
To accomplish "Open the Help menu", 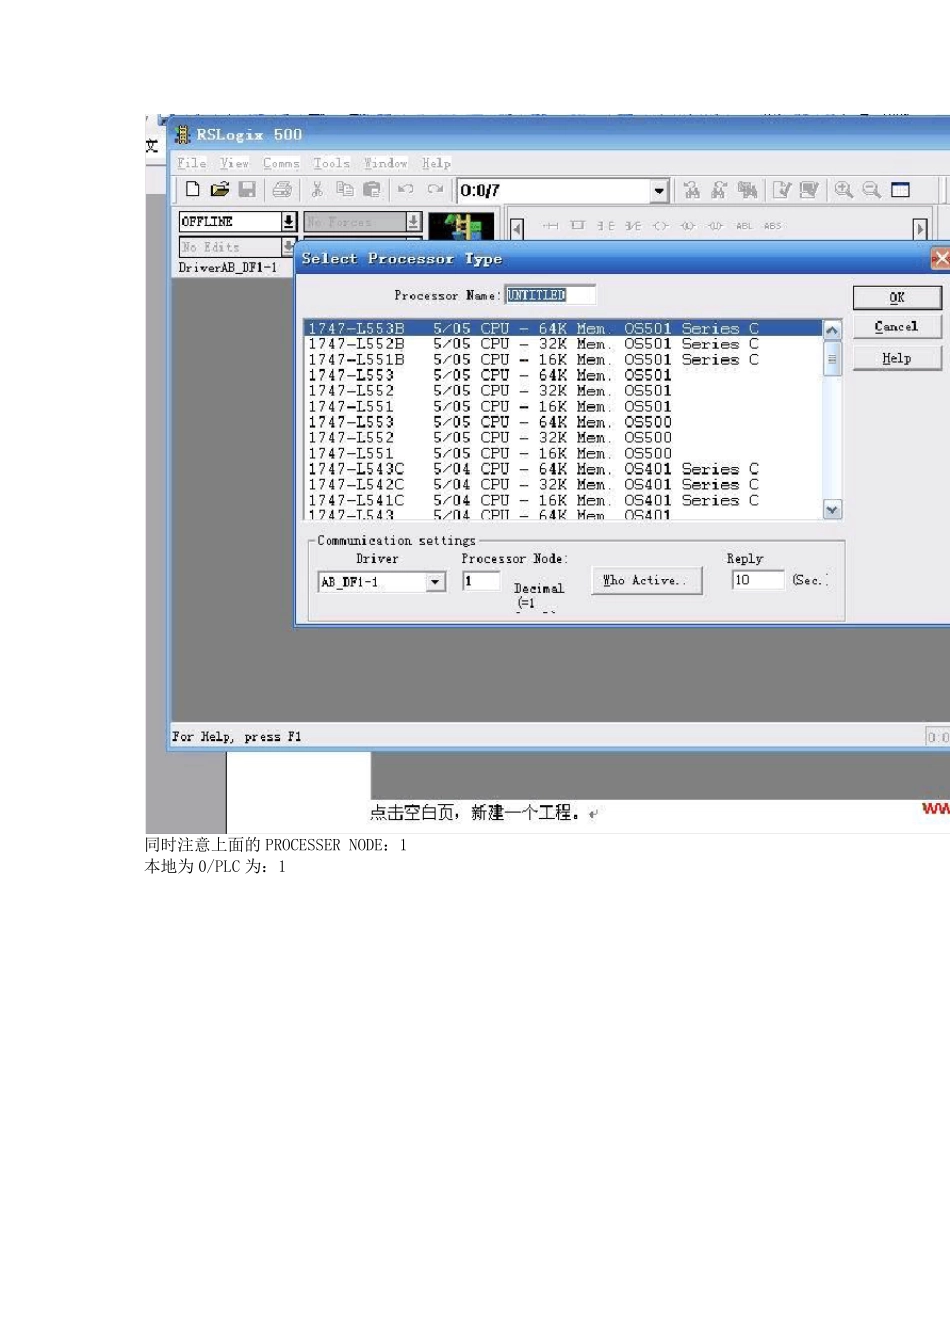I will (436, 163).
